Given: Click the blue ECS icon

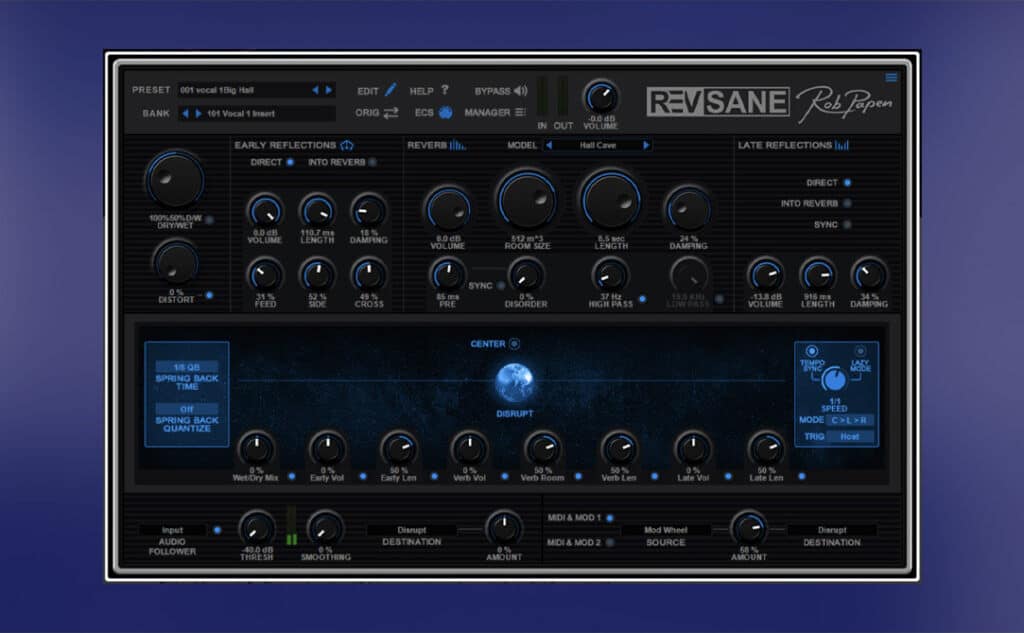Looking at the screenshot, I should pos(445,112).
